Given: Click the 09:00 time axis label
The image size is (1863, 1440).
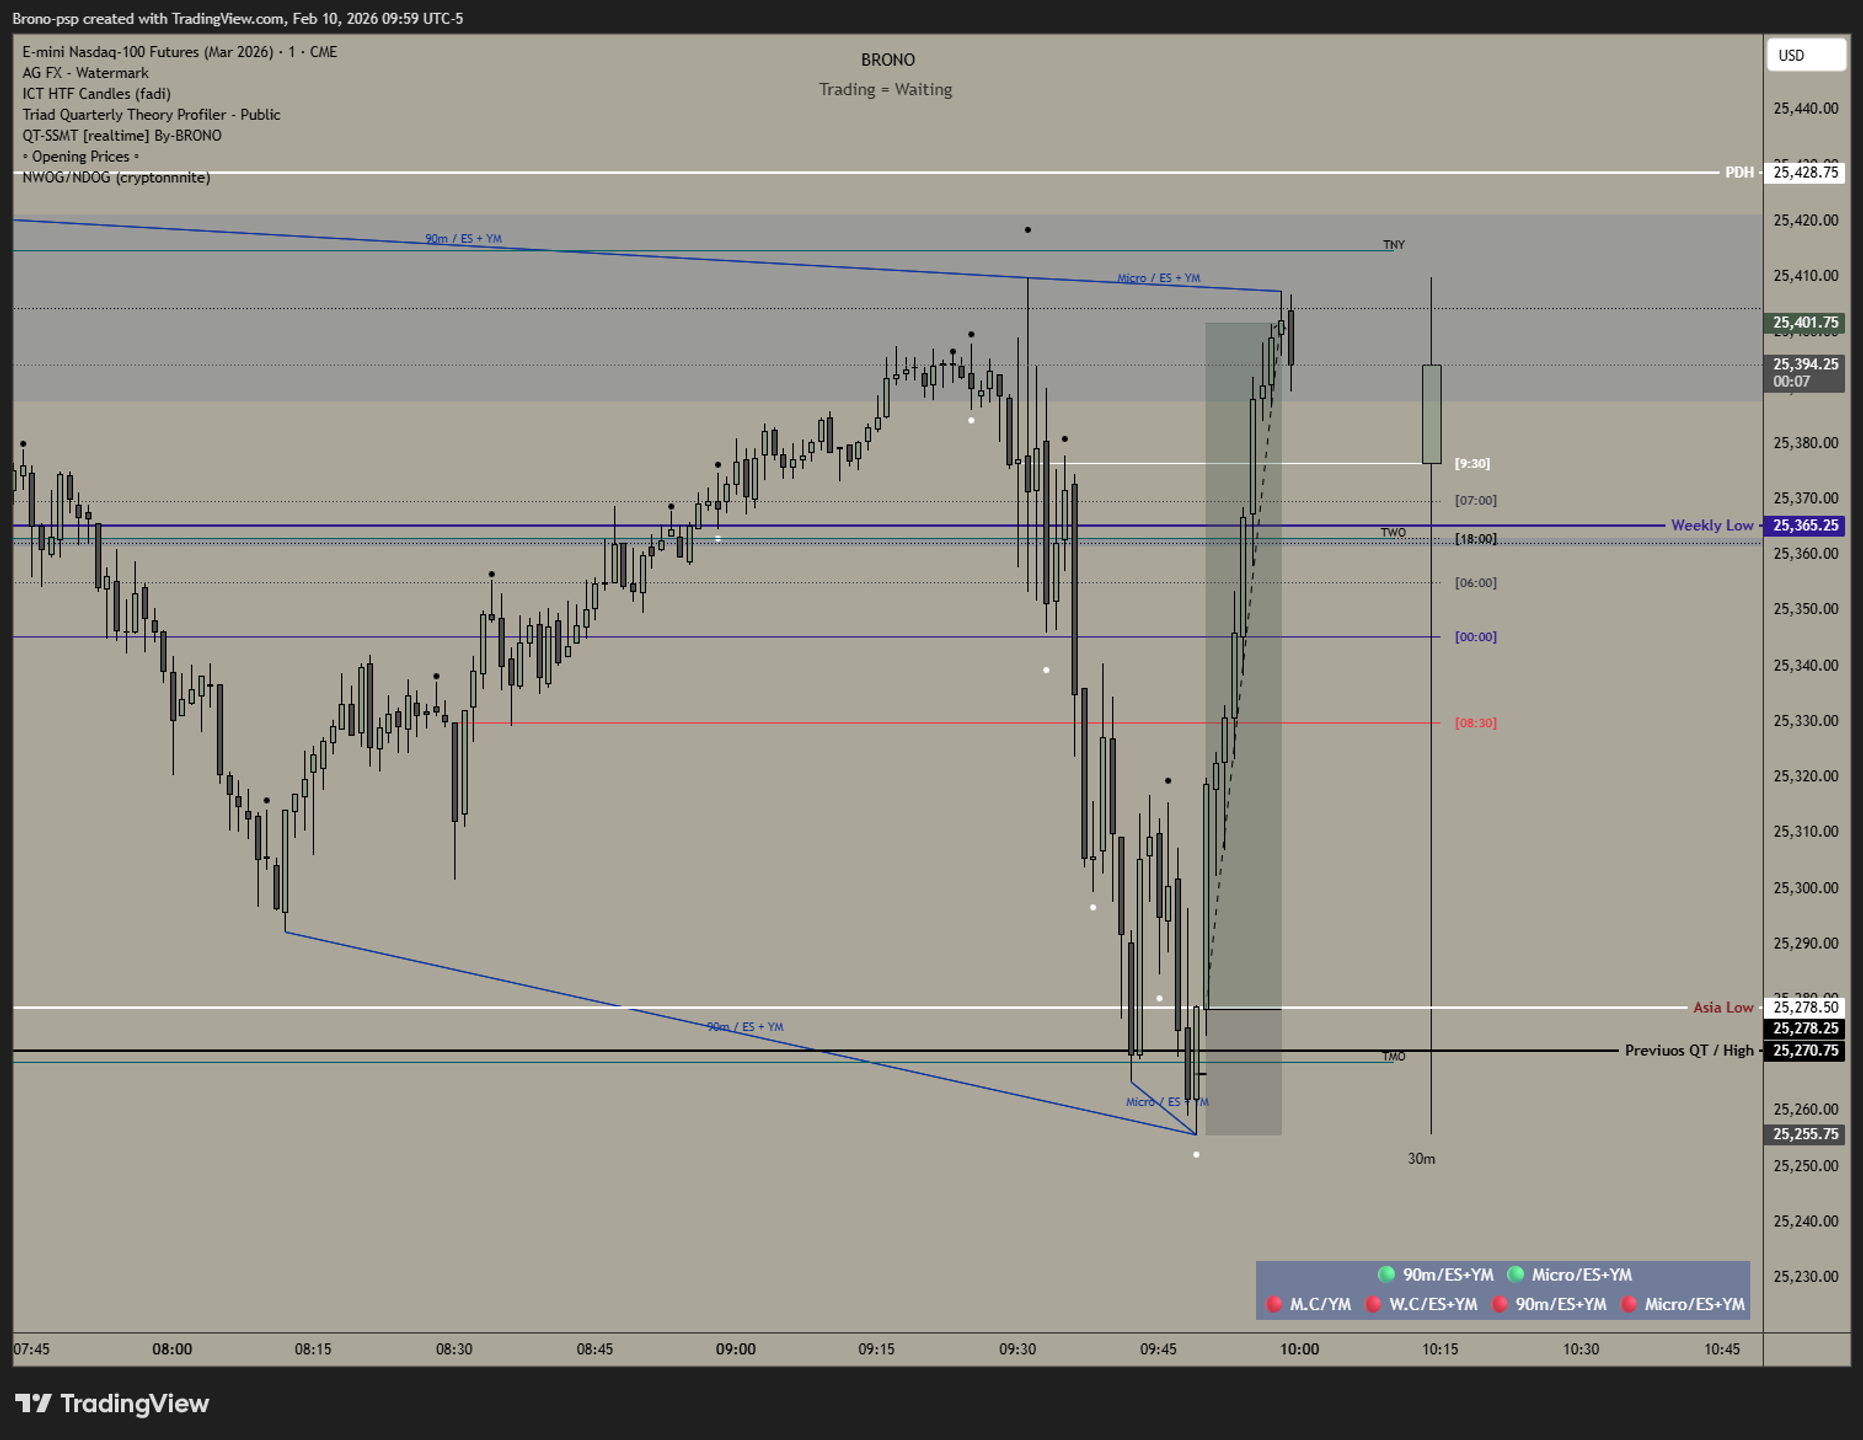Looking at the screenshot, I should coord(735,1349).
